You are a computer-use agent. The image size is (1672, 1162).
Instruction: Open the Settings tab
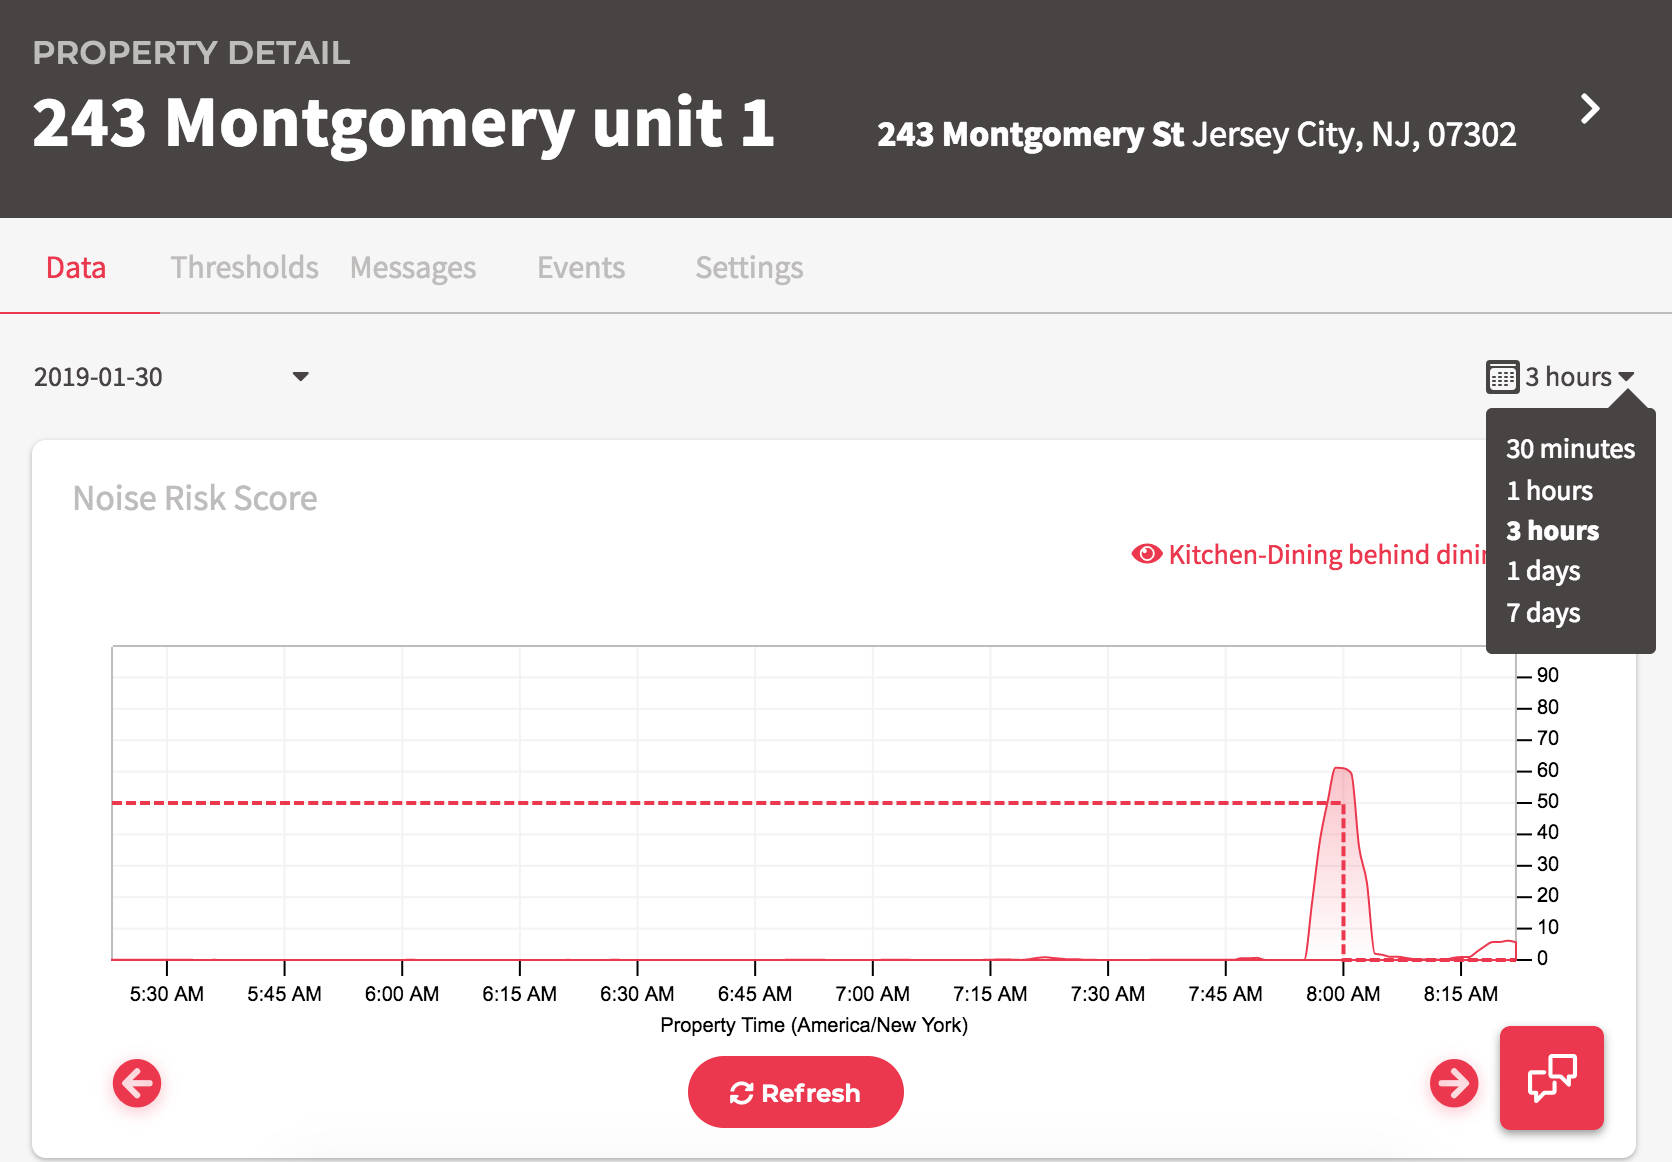tap(749, 268)
